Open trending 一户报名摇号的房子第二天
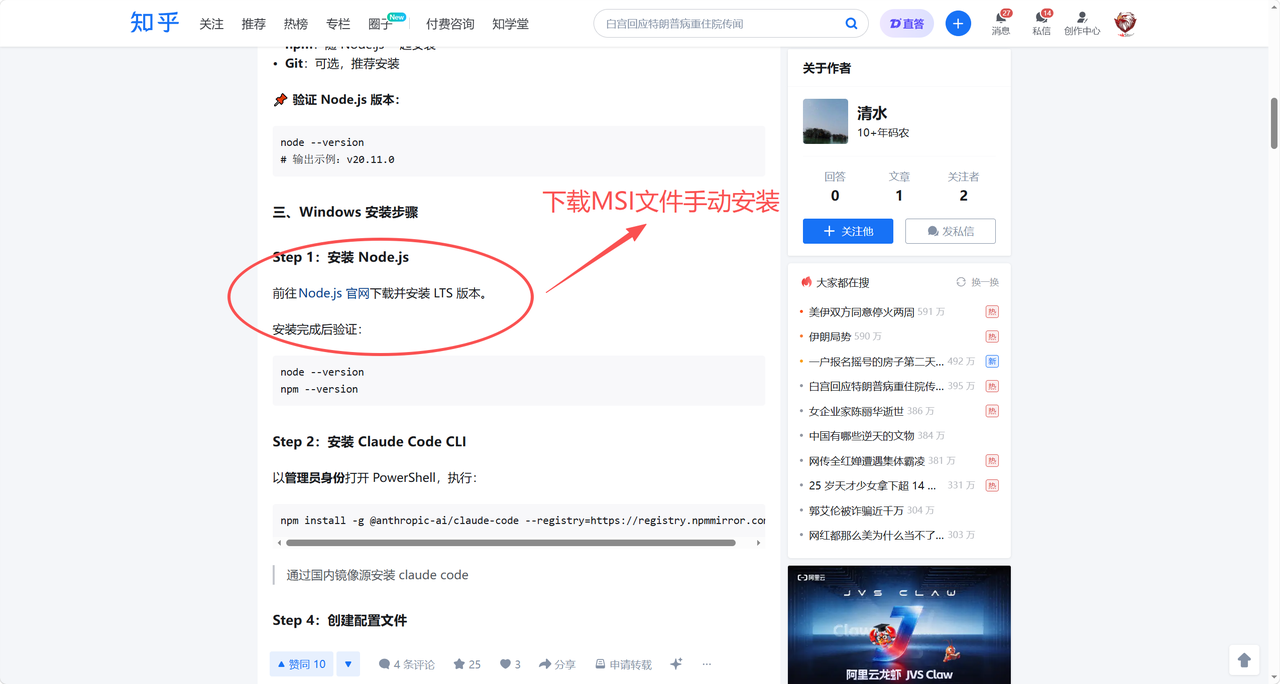This screenshot has height=684, width=1280. (x=876, y=361)
